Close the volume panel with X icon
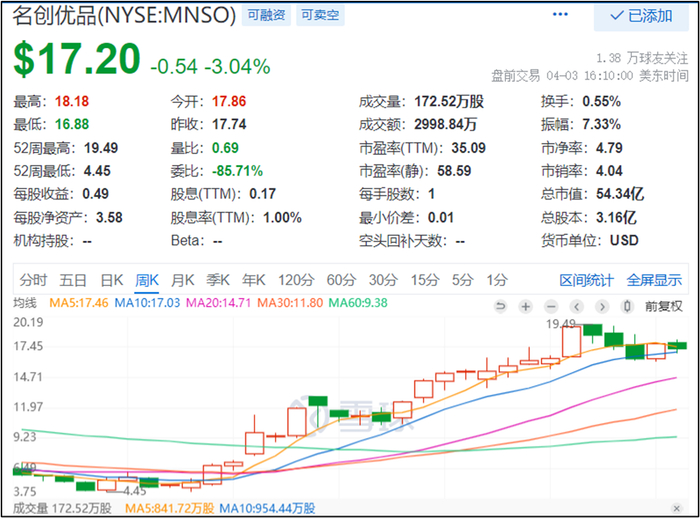The image size is (700, 518). click(x=676, y=508)
